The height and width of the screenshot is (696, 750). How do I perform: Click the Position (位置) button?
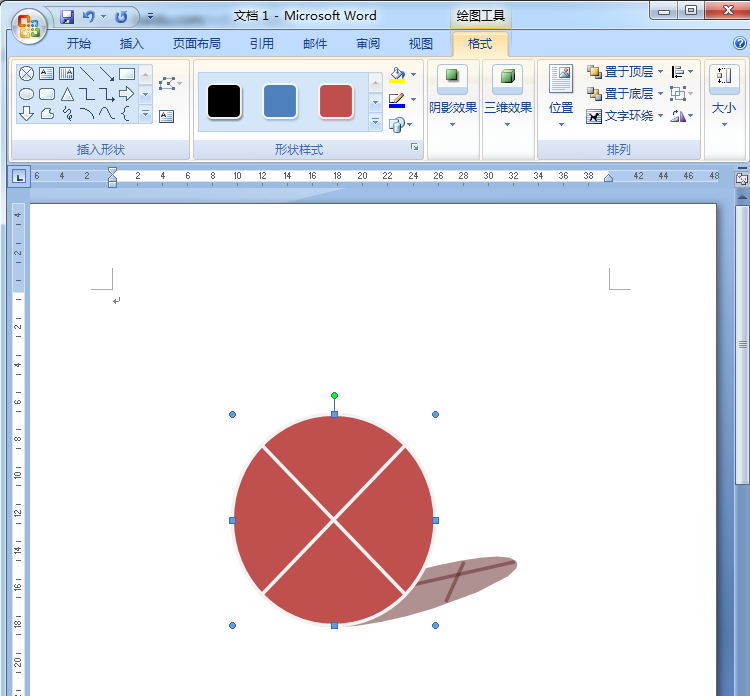pyautogui.click(x=561, y=97)
